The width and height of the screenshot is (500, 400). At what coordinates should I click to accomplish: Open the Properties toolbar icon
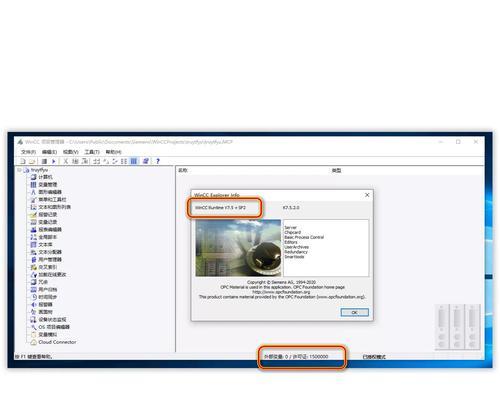click(x=146, y=161)
